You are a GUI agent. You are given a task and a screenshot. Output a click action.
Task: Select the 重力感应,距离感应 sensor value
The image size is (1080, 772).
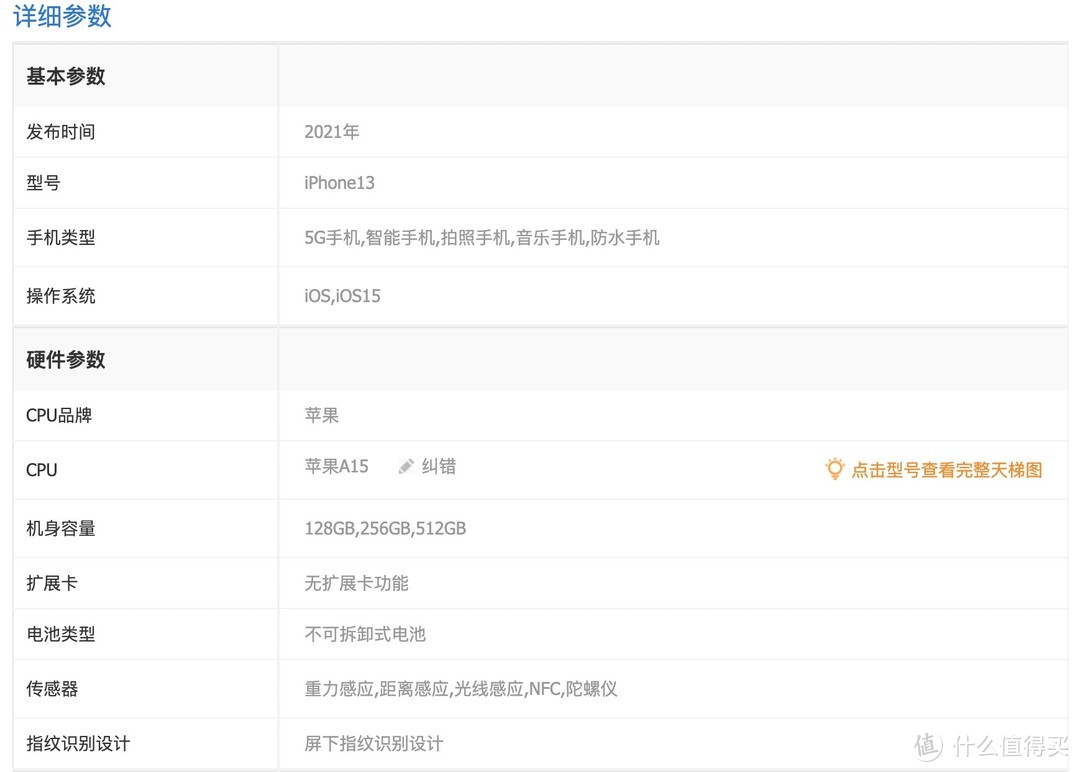[461, 689]
